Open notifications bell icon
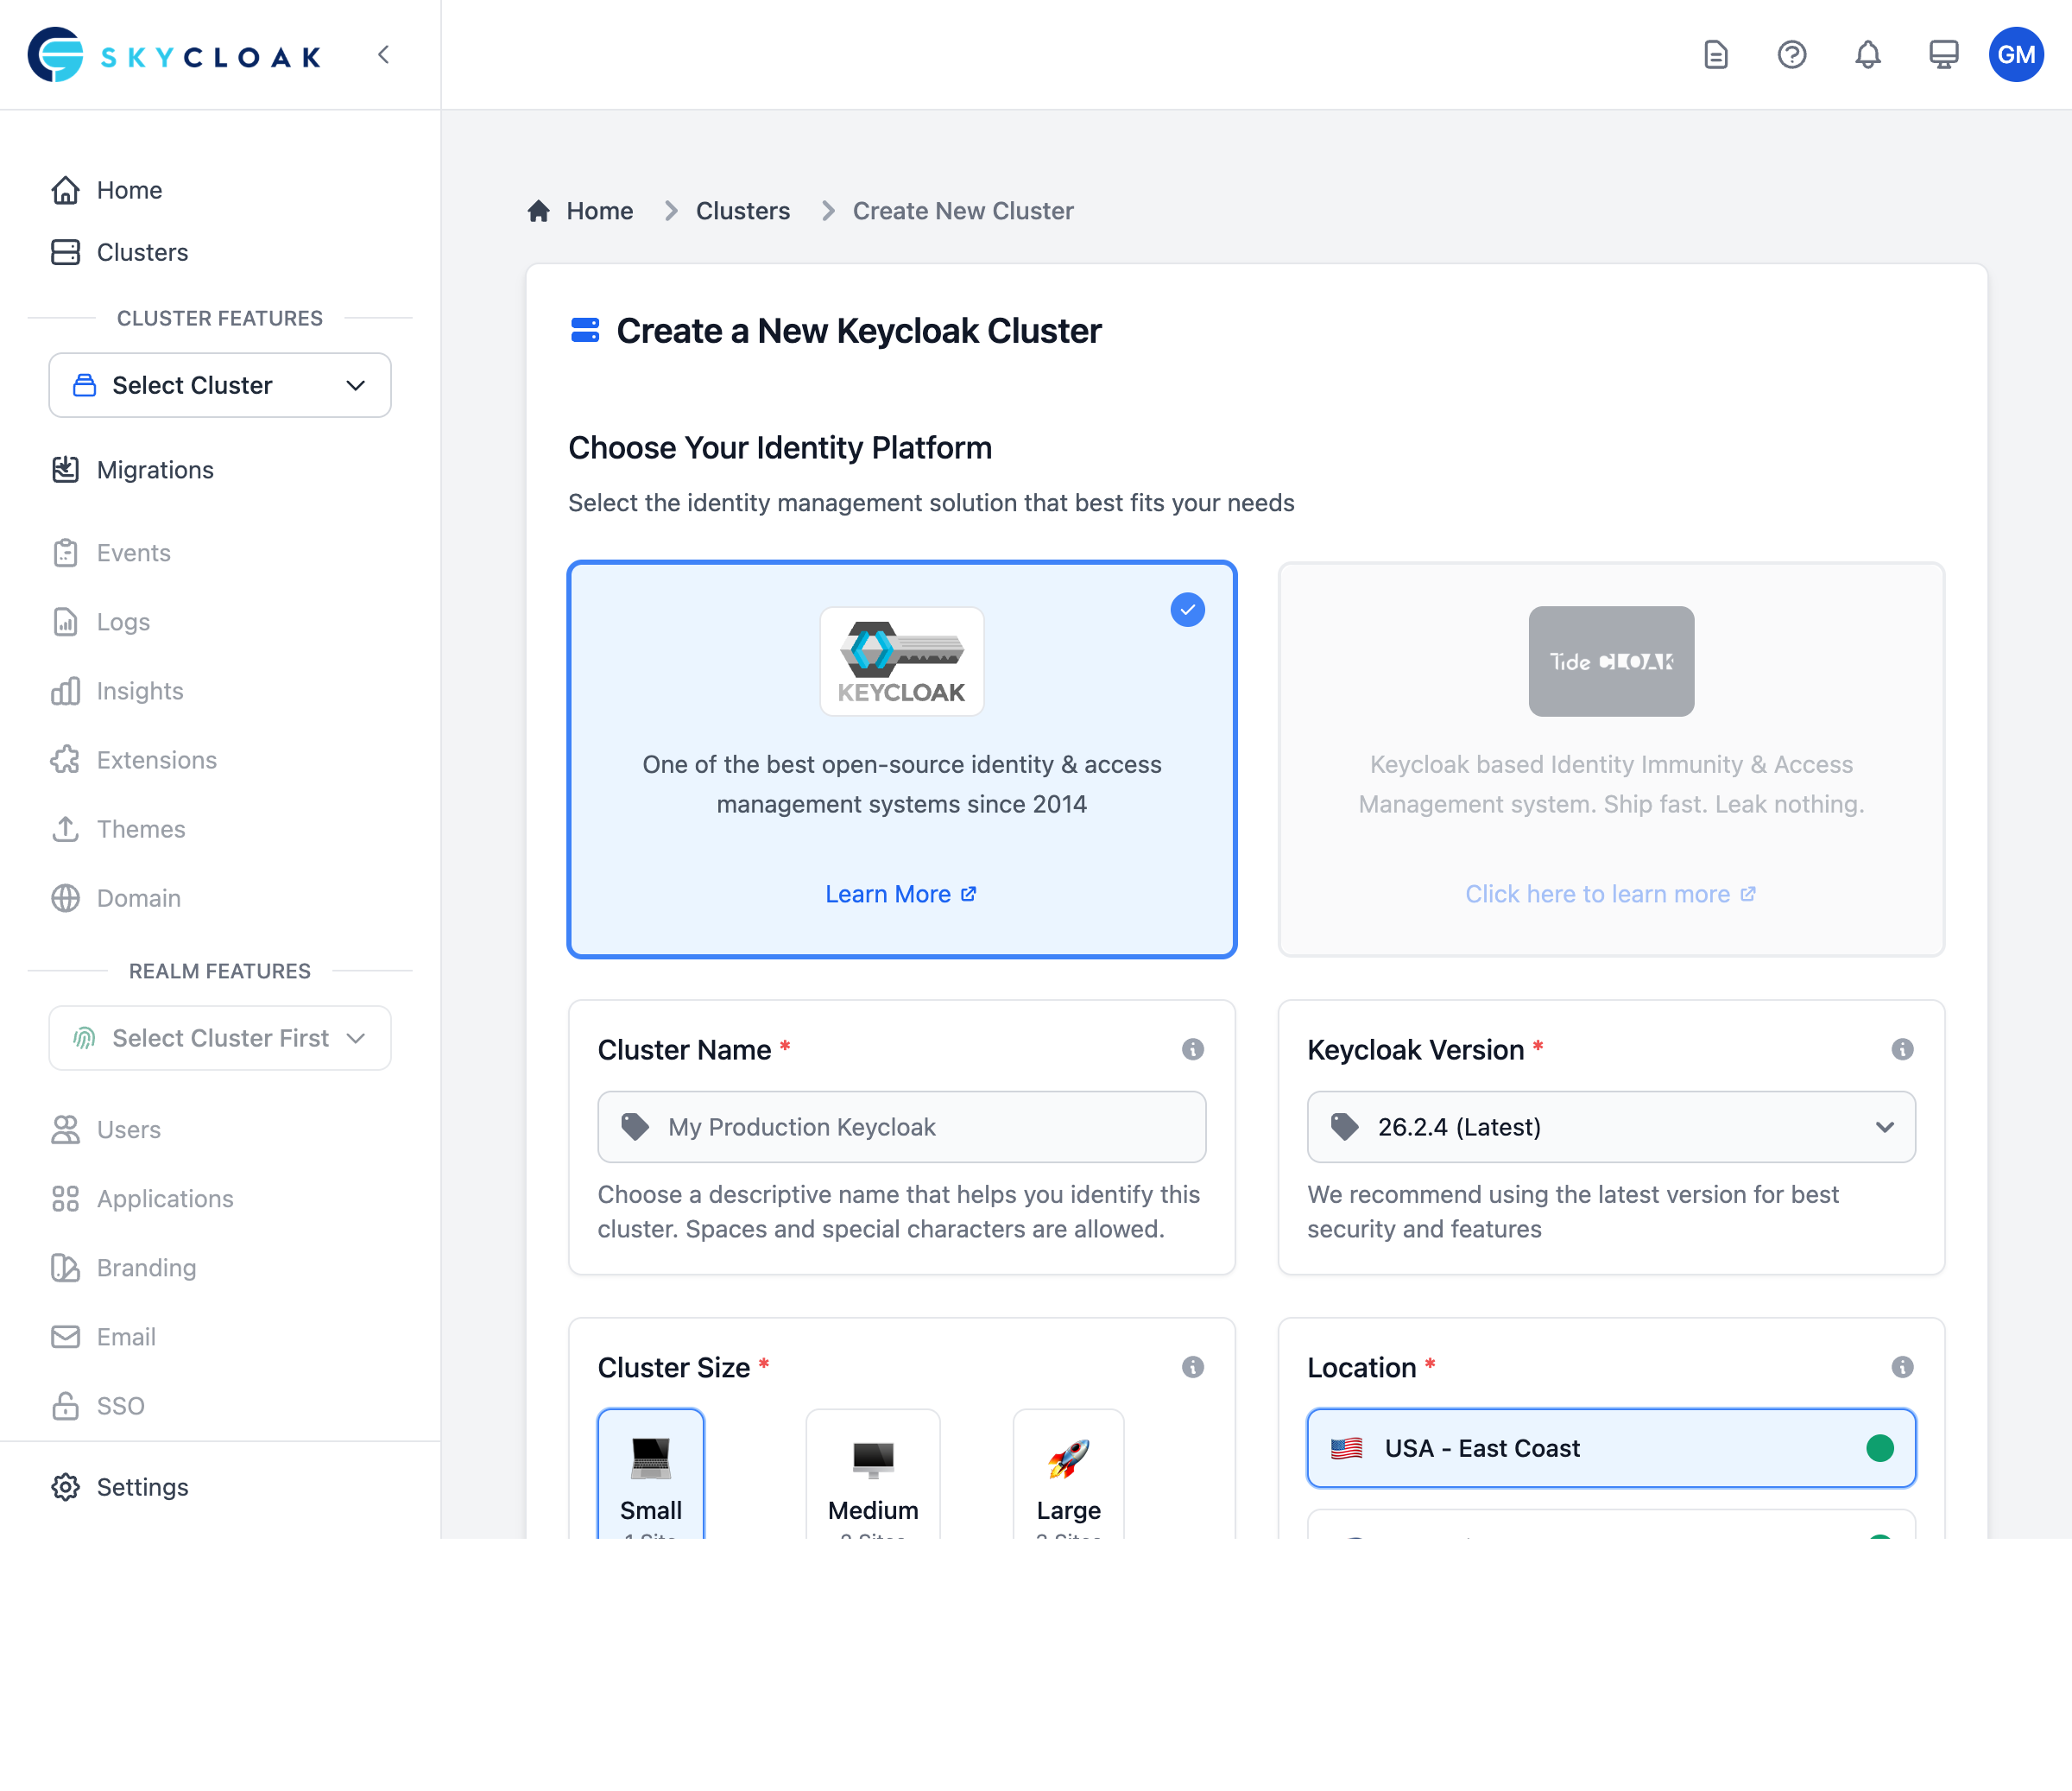The width and height of the screenshot is (2072, 1791). tap(1867, 55)
